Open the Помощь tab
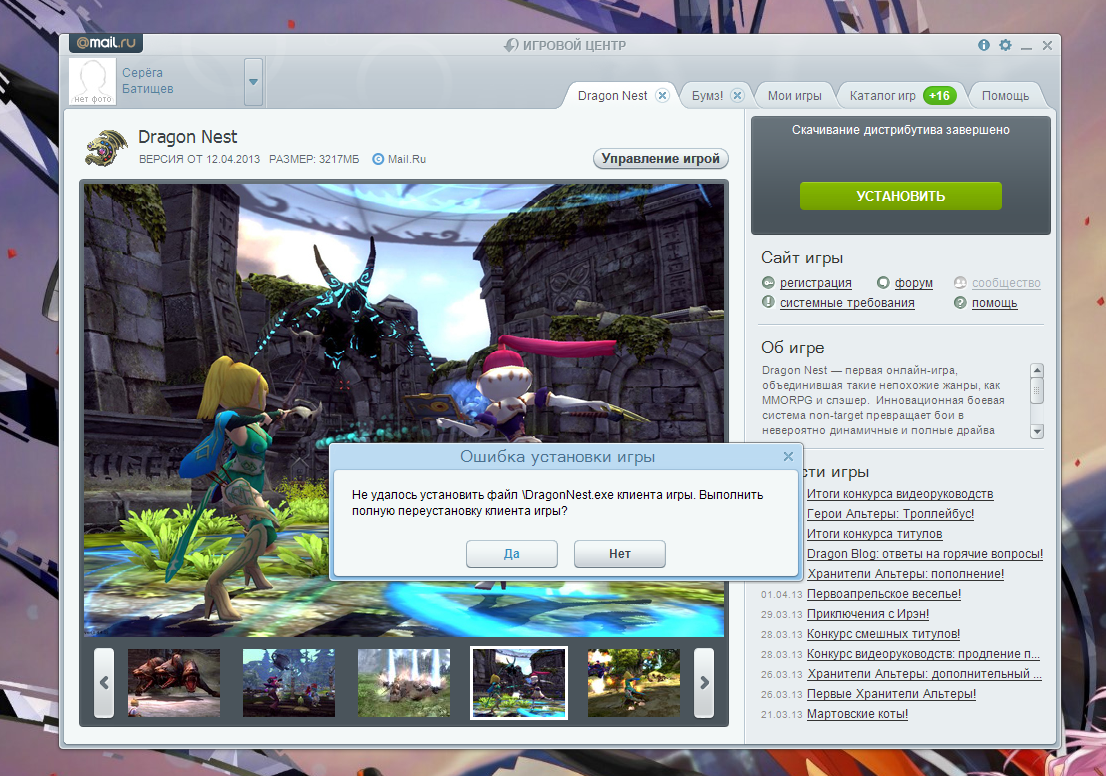1106x776 pixels. 1005,95
